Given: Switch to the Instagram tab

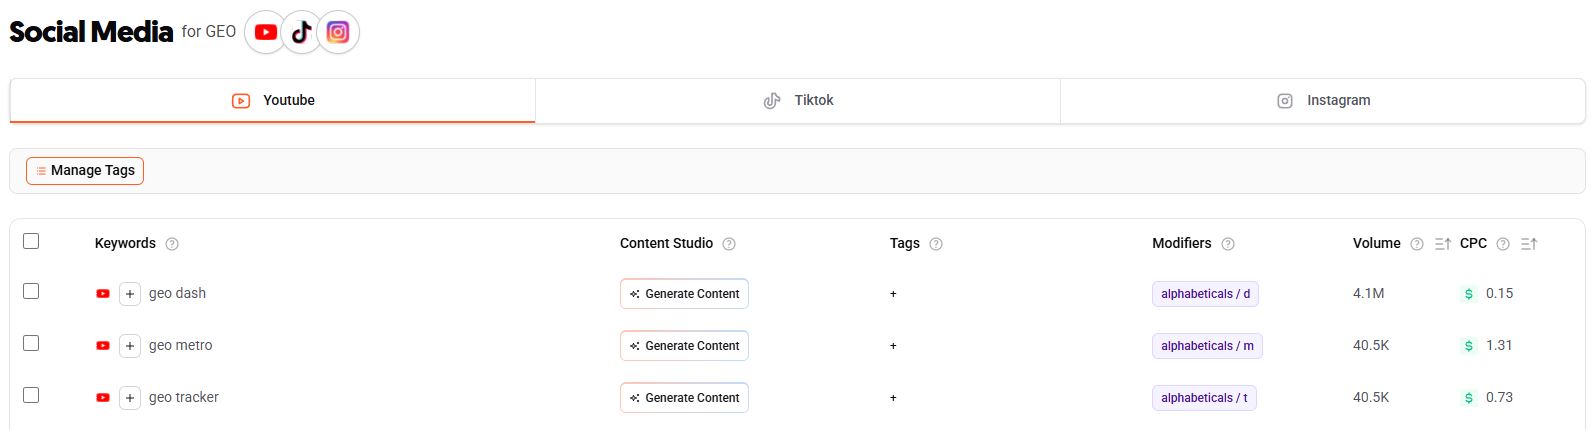Looking at the screenshot, I should 1323,100.
